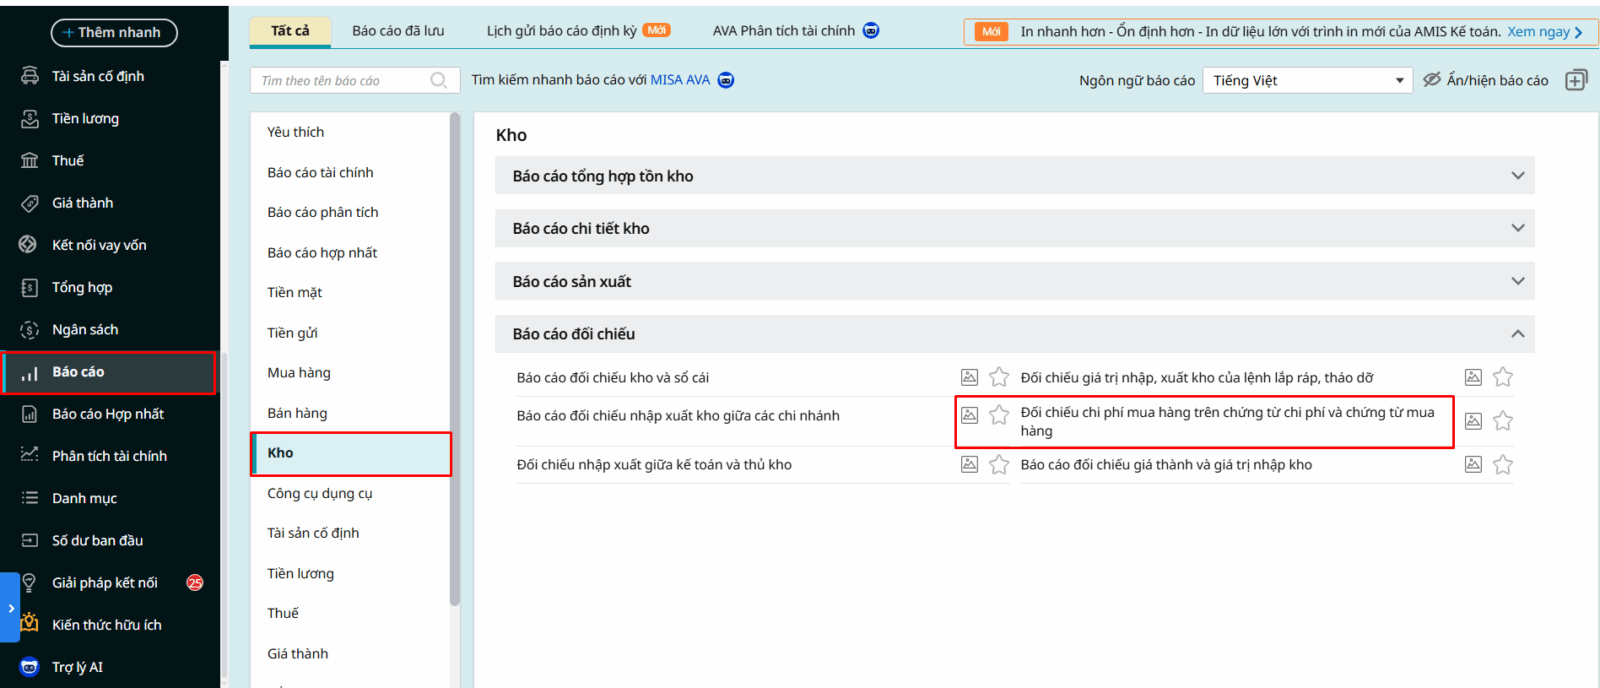Open Giải pháp kết nối notification badge
The height and width of the screenshot is (688, 1600).
pyautogui.click(x=195, y=582)
